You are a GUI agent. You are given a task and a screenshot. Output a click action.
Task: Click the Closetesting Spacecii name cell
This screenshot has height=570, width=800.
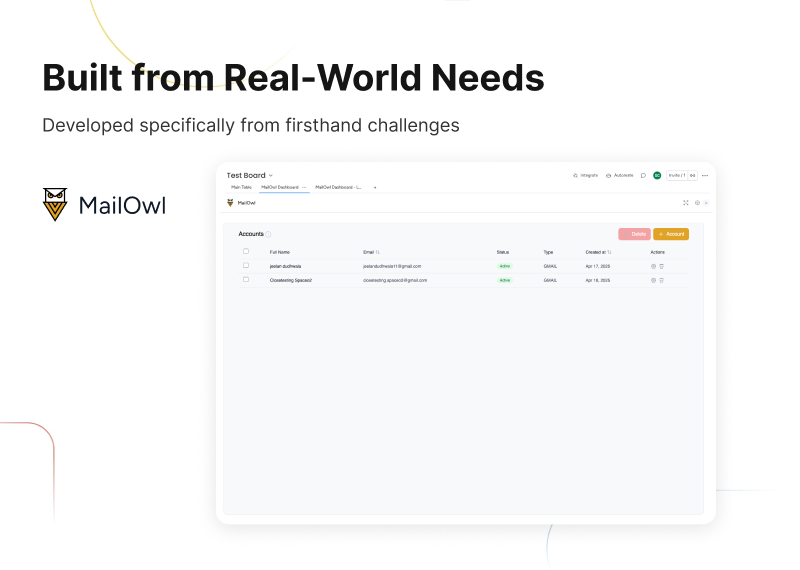[x=291, y=281]
